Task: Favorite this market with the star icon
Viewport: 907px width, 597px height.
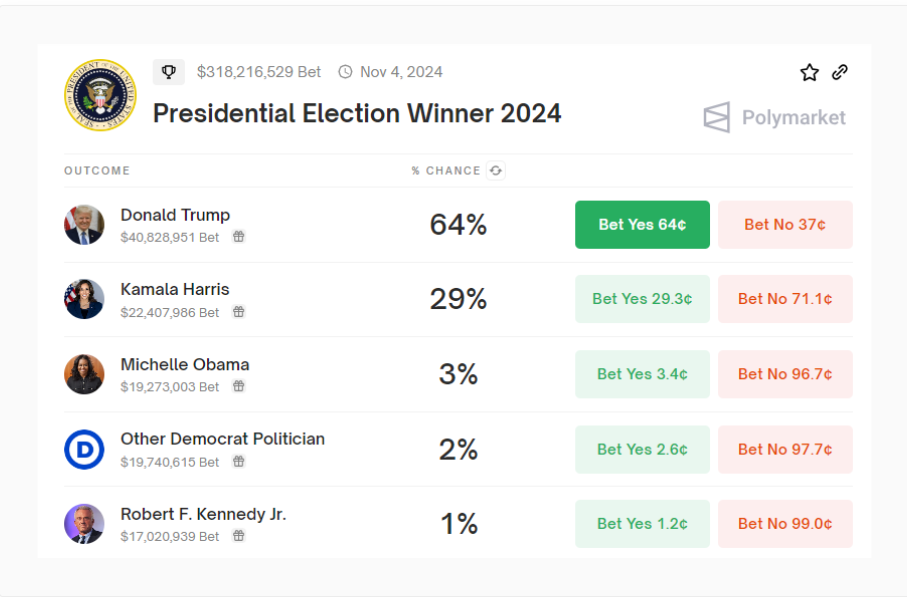Action: pyautogui.click(x=809, y=72)
